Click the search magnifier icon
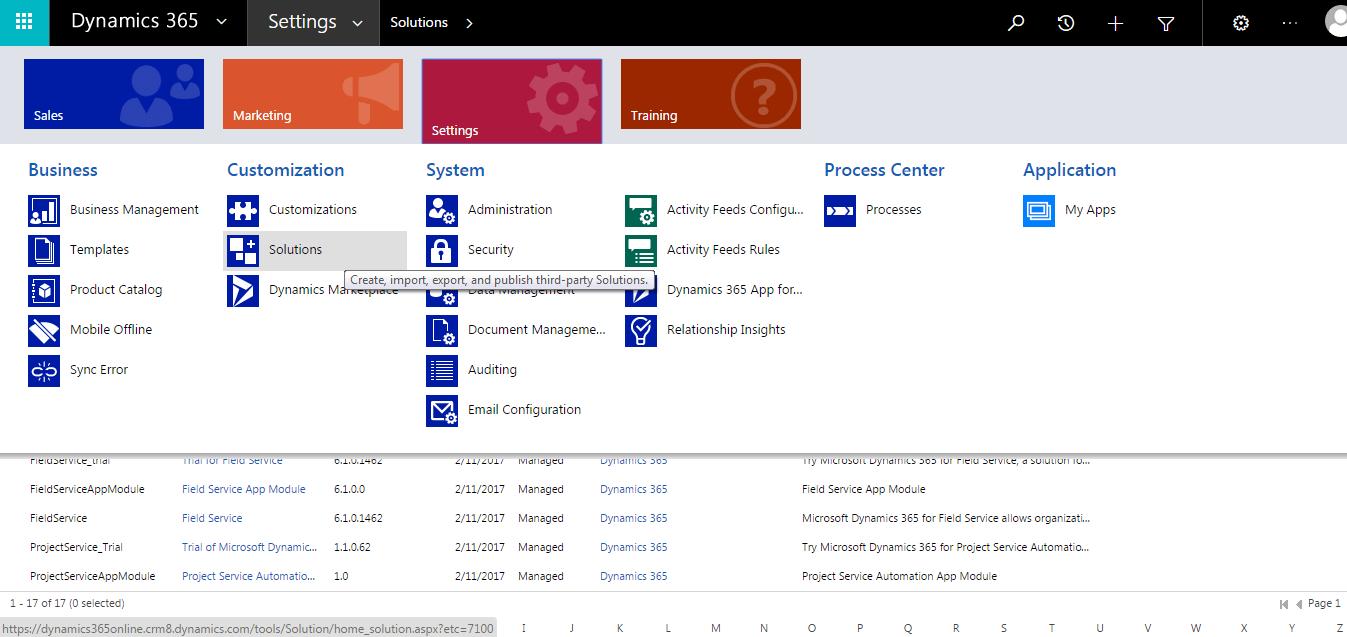 [x=1016, y=22]
